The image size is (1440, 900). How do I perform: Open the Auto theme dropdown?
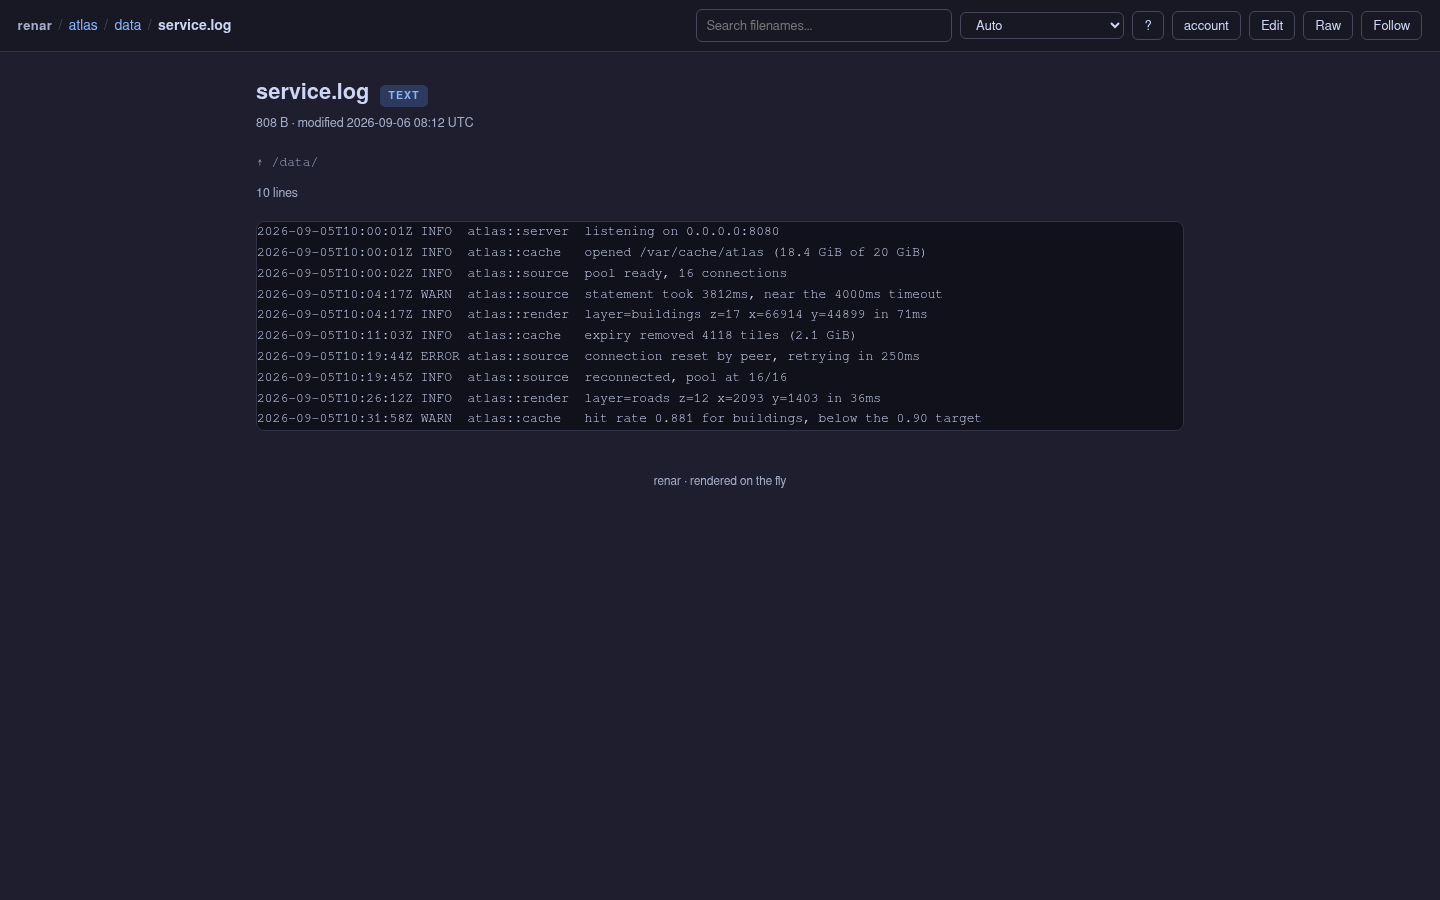click(1041, 25)
